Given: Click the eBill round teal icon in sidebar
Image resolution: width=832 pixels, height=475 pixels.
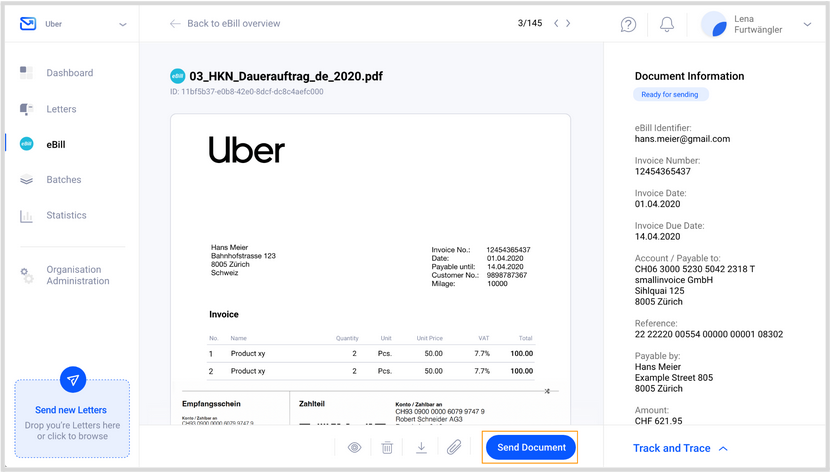Looking at the screenshot, I should pyautogui.click(x=26, y=144).
